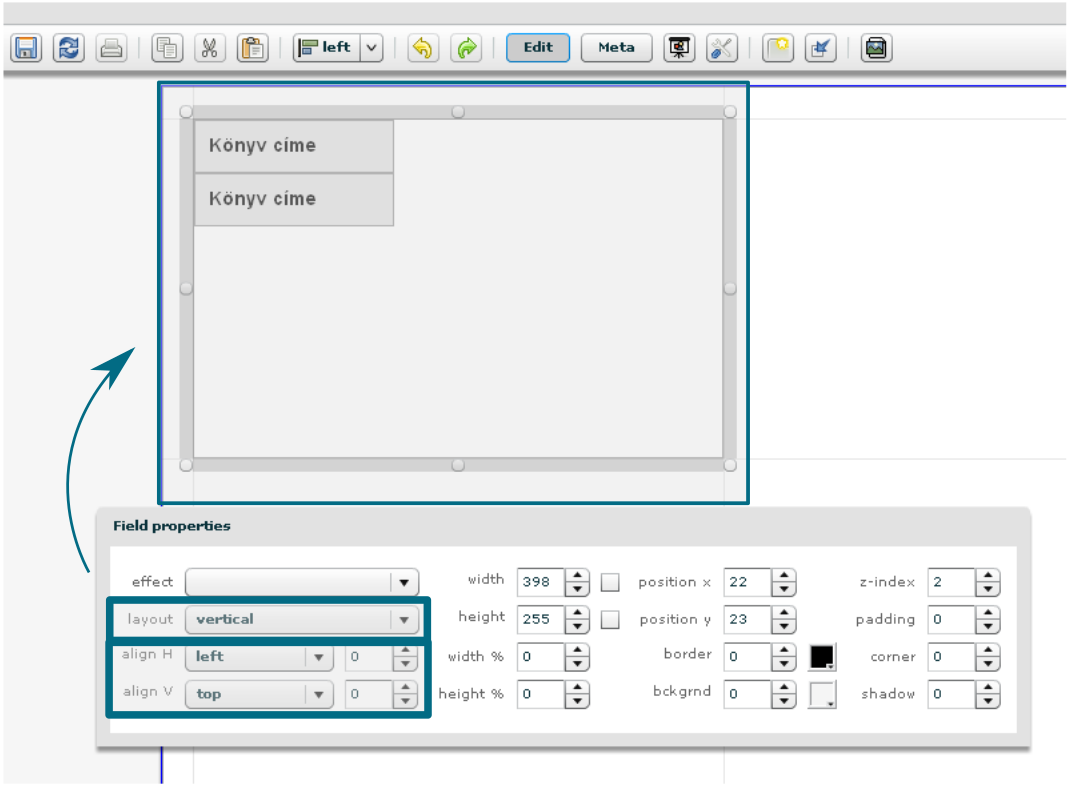Click the position x input field

(747, 582)
